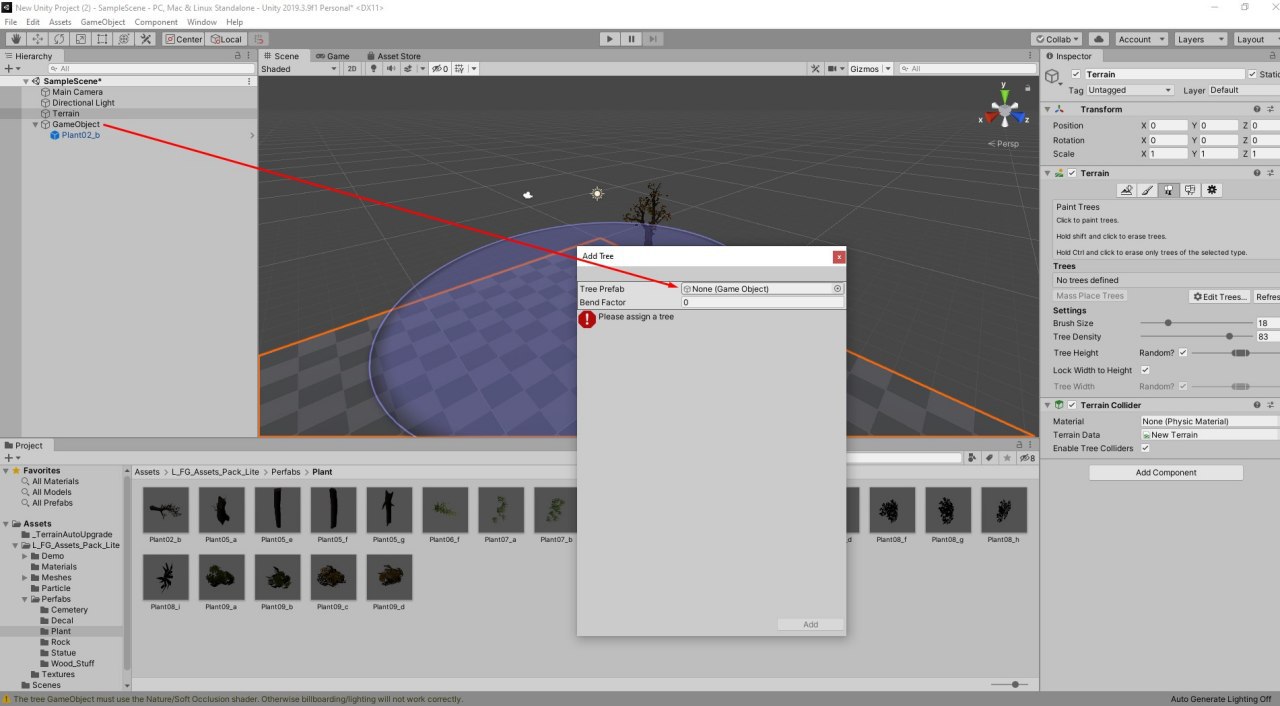1280x706 pixels.
Task: Open the custom editor tools button
Action: pos(146,39)
